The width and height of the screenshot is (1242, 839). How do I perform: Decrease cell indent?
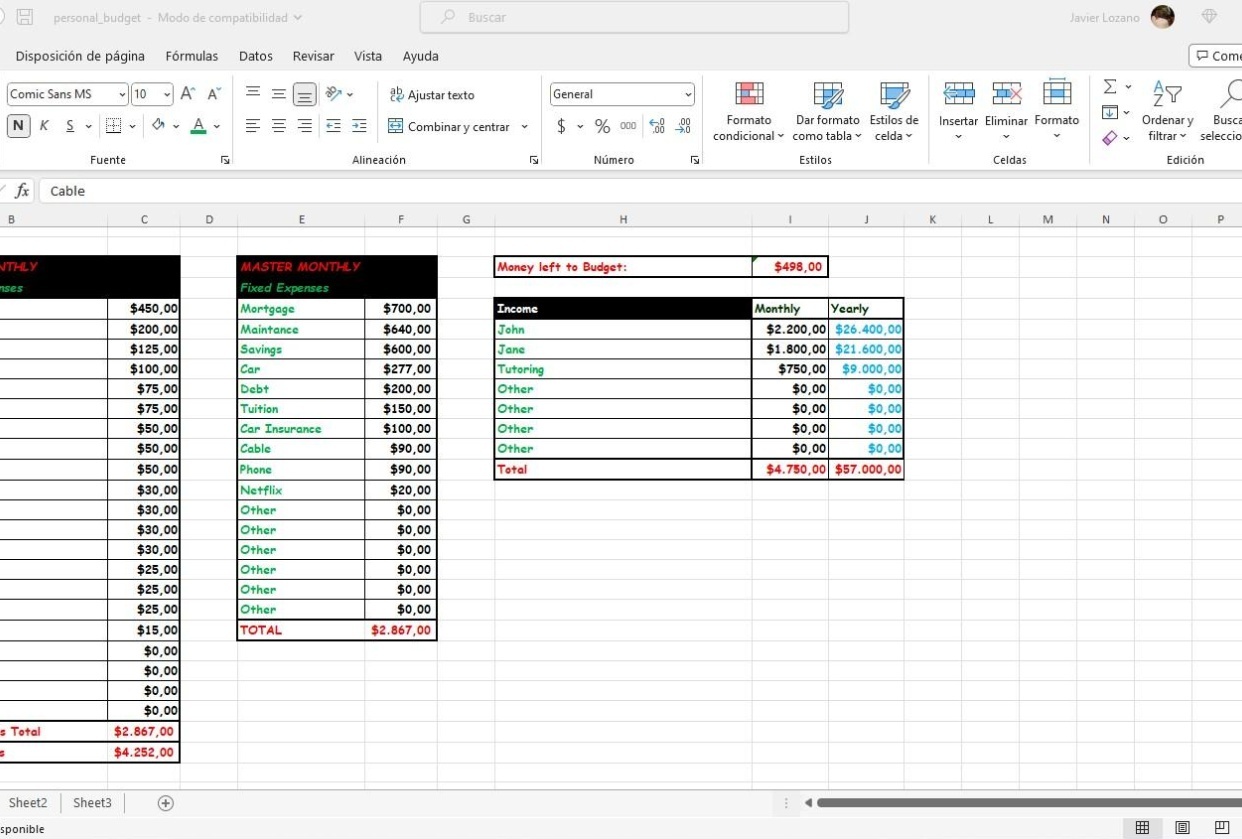[334, 126]
